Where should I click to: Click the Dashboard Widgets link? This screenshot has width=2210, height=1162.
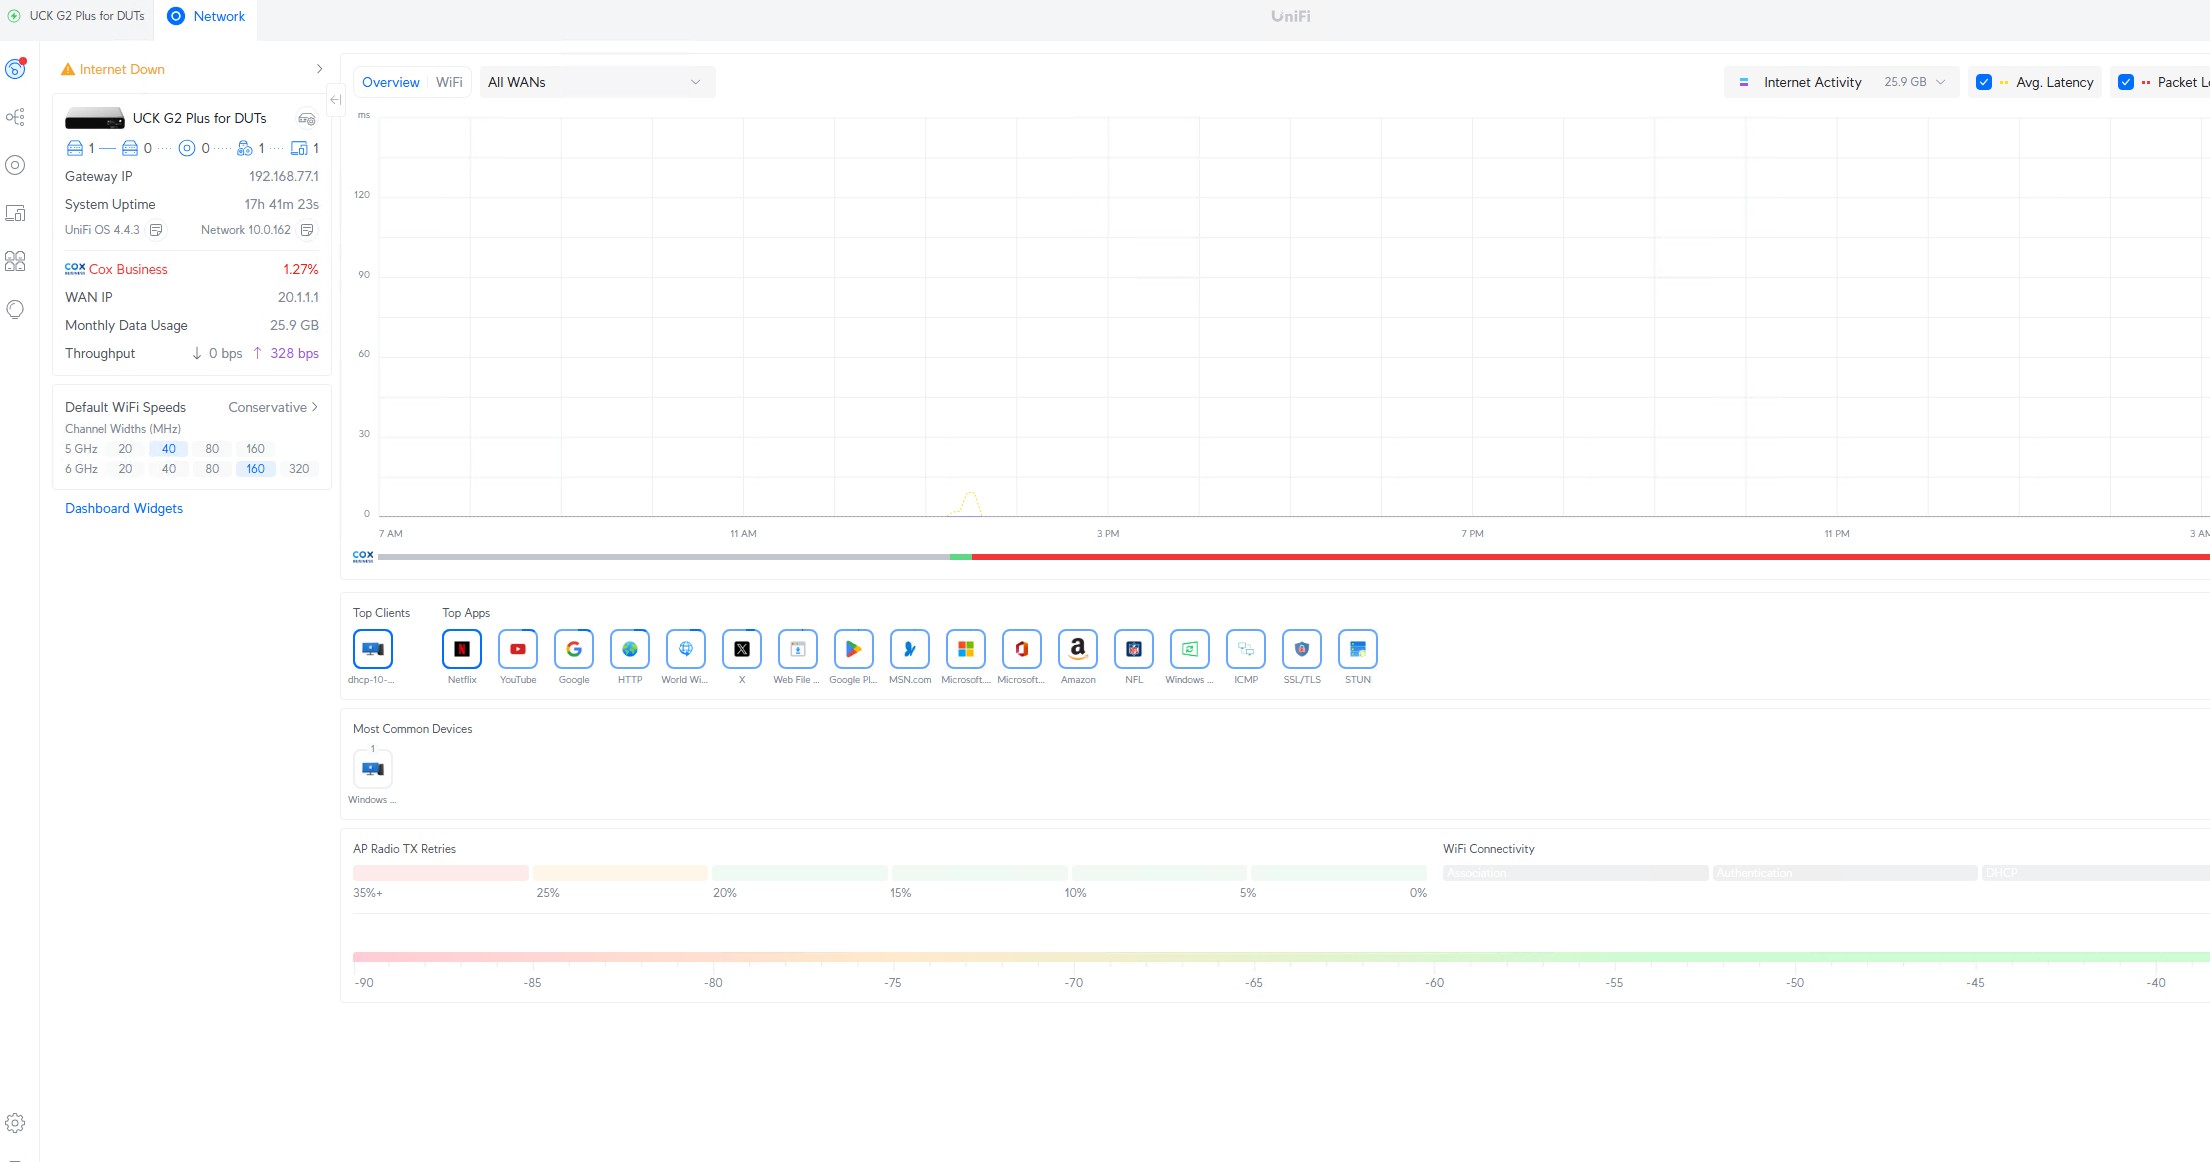tap(124, 508)
